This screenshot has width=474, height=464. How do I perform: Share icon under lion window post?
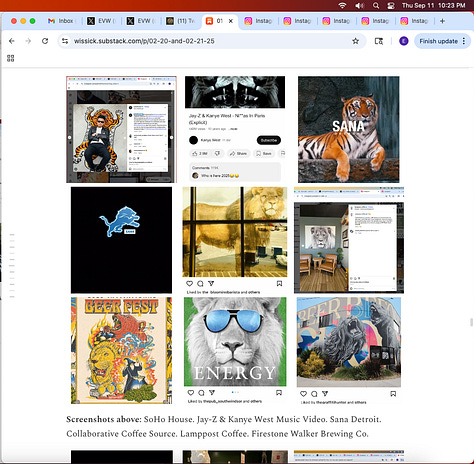[x=211, y=283]
